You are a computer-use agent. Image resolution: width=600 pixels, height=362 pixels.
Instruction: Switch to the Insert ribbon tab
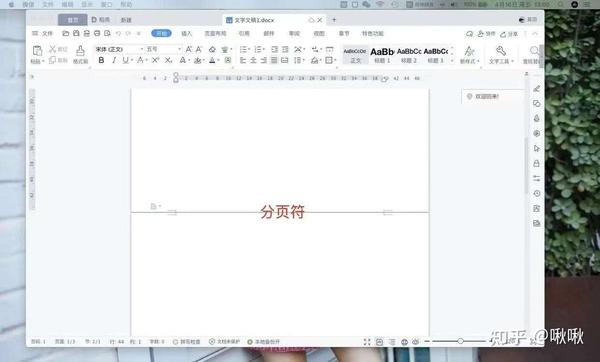(186, 34)
